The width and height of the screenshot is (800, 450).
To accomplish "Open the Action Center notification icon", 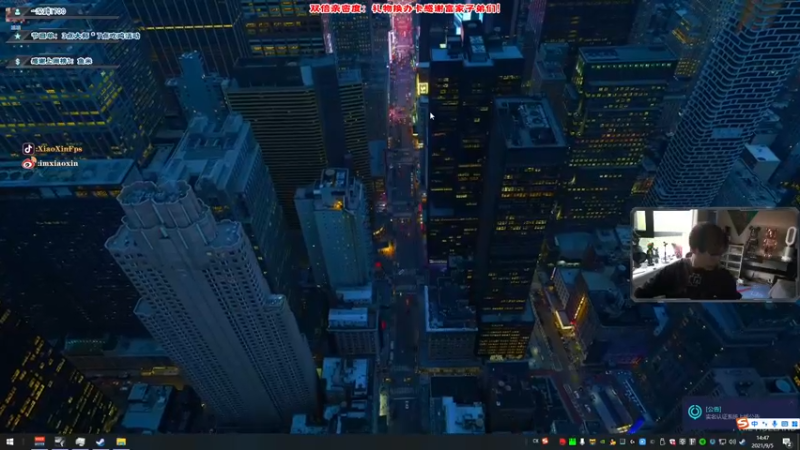I will click(787, 442).
